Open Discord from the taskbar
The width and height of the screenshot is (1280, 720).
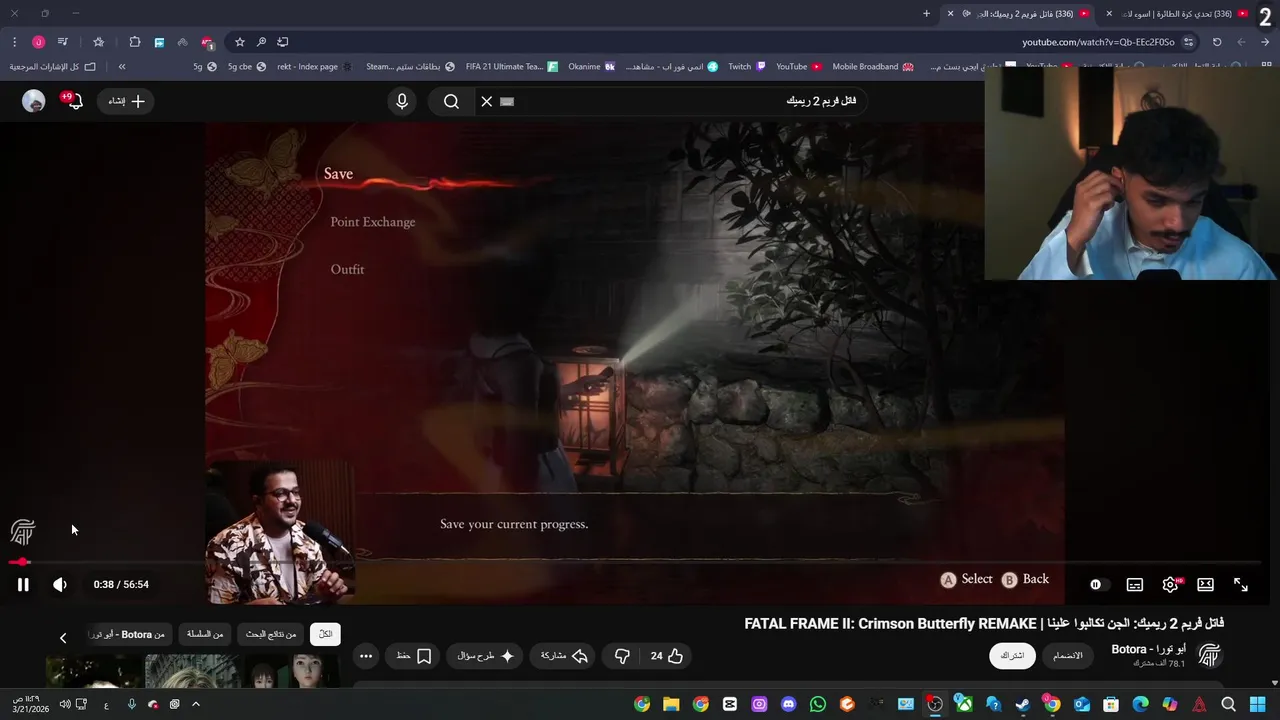788,705
